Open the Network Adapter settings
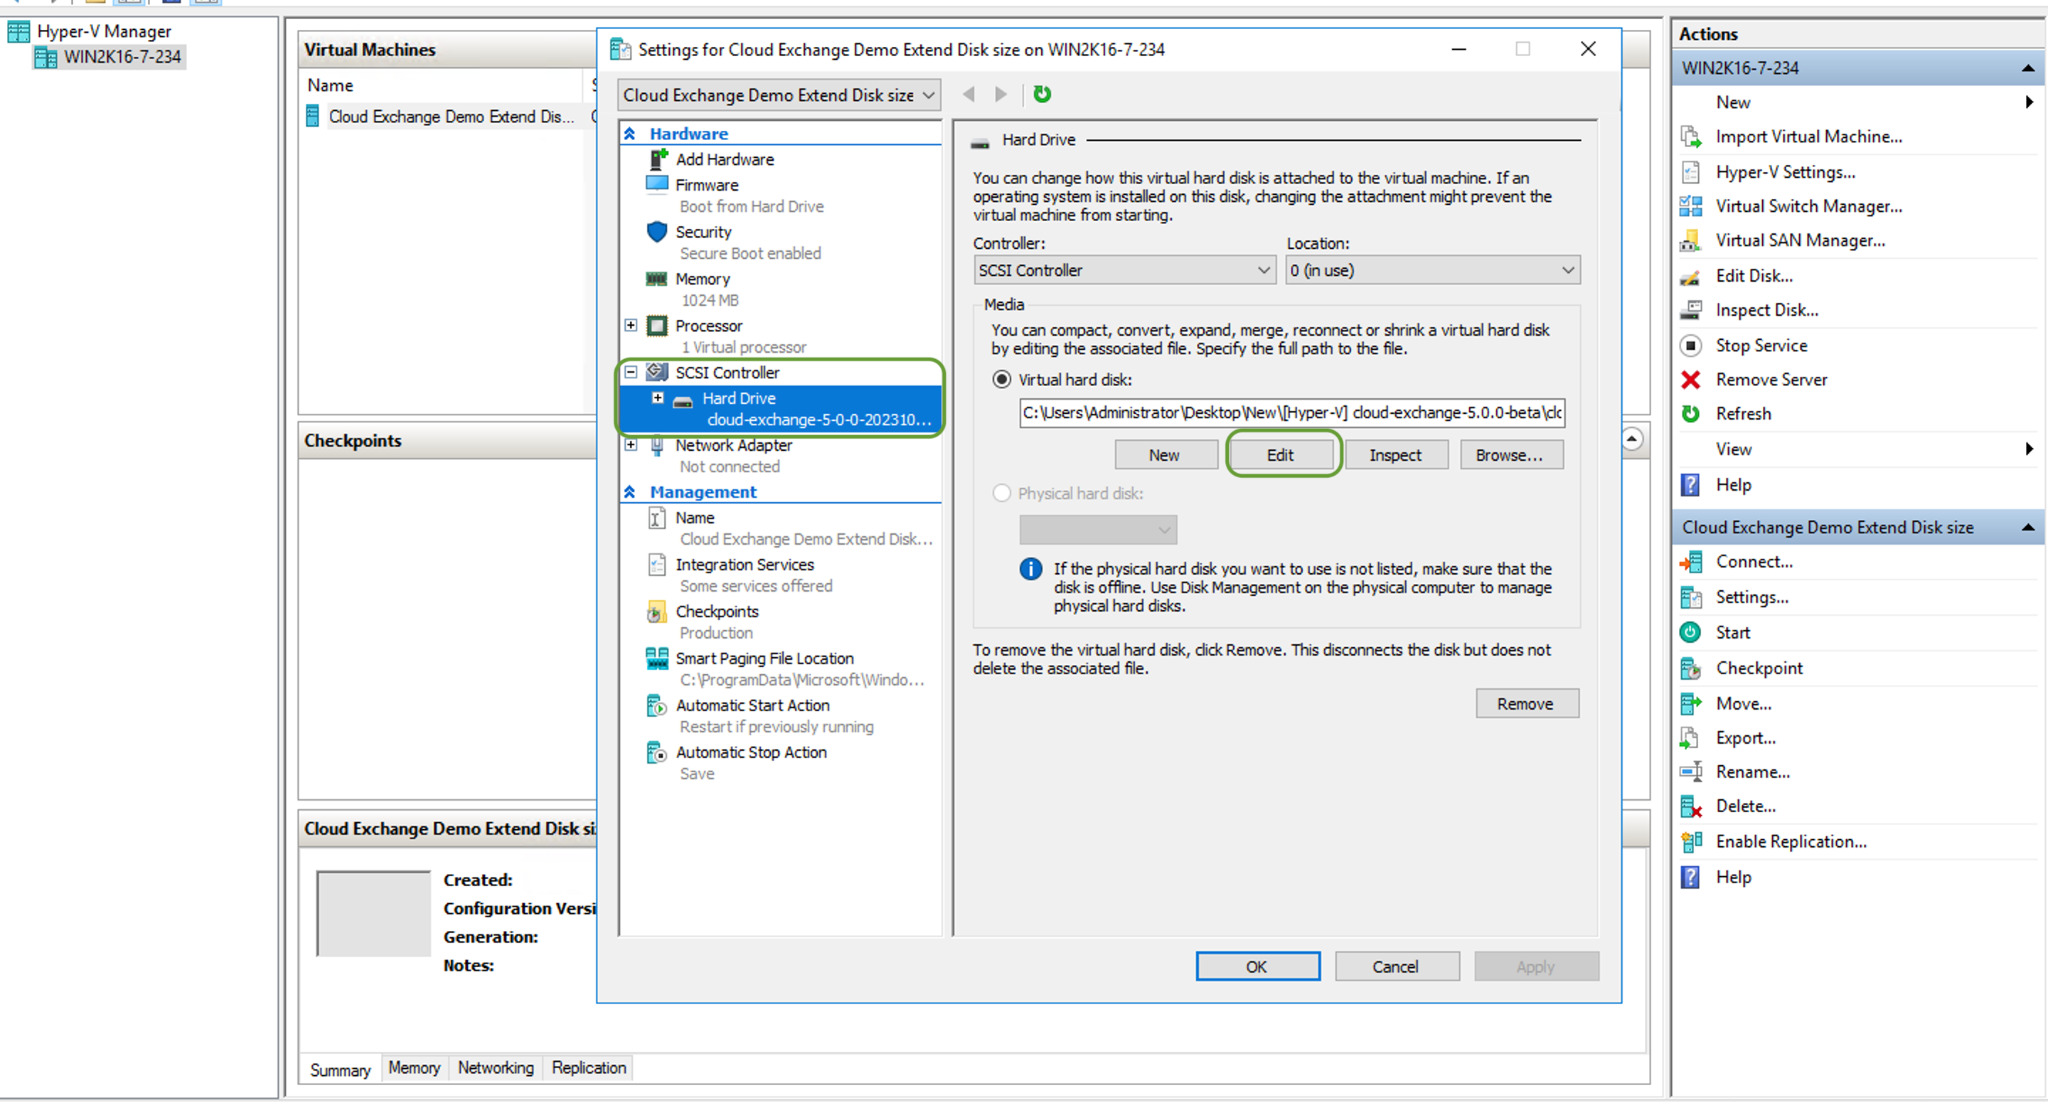2048x1102 pixels. tap(733, 445)
